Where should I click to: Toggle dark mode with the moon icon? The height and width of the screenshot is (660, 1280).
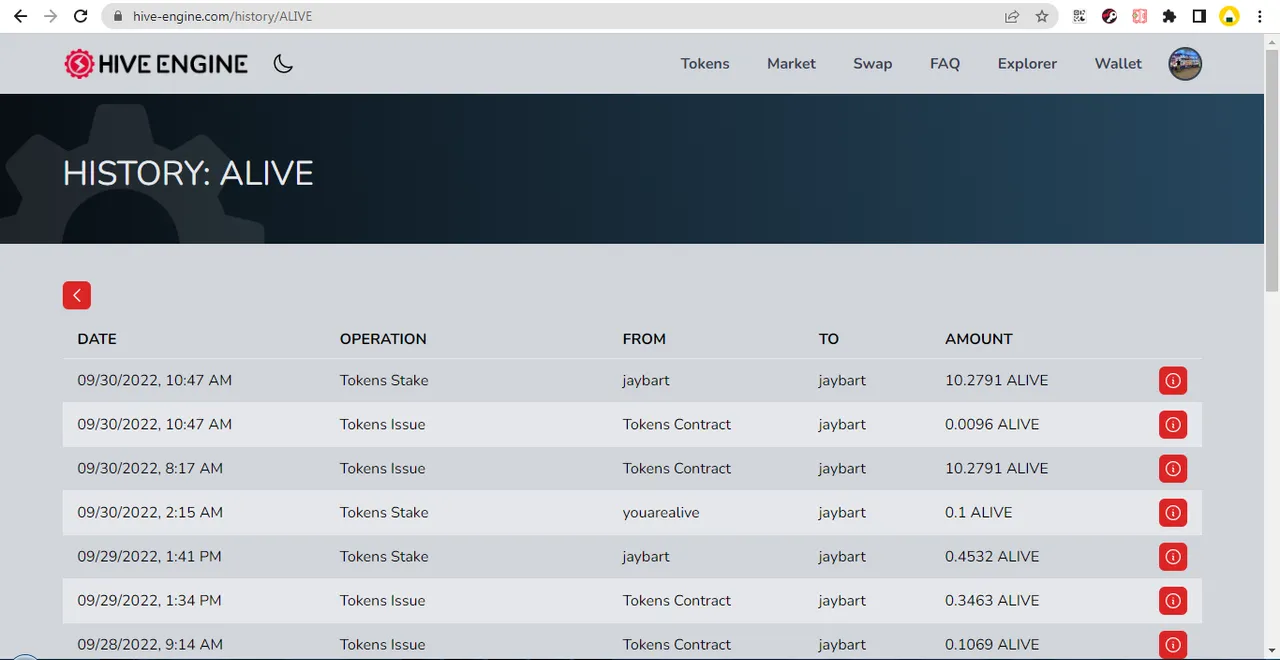283,64
